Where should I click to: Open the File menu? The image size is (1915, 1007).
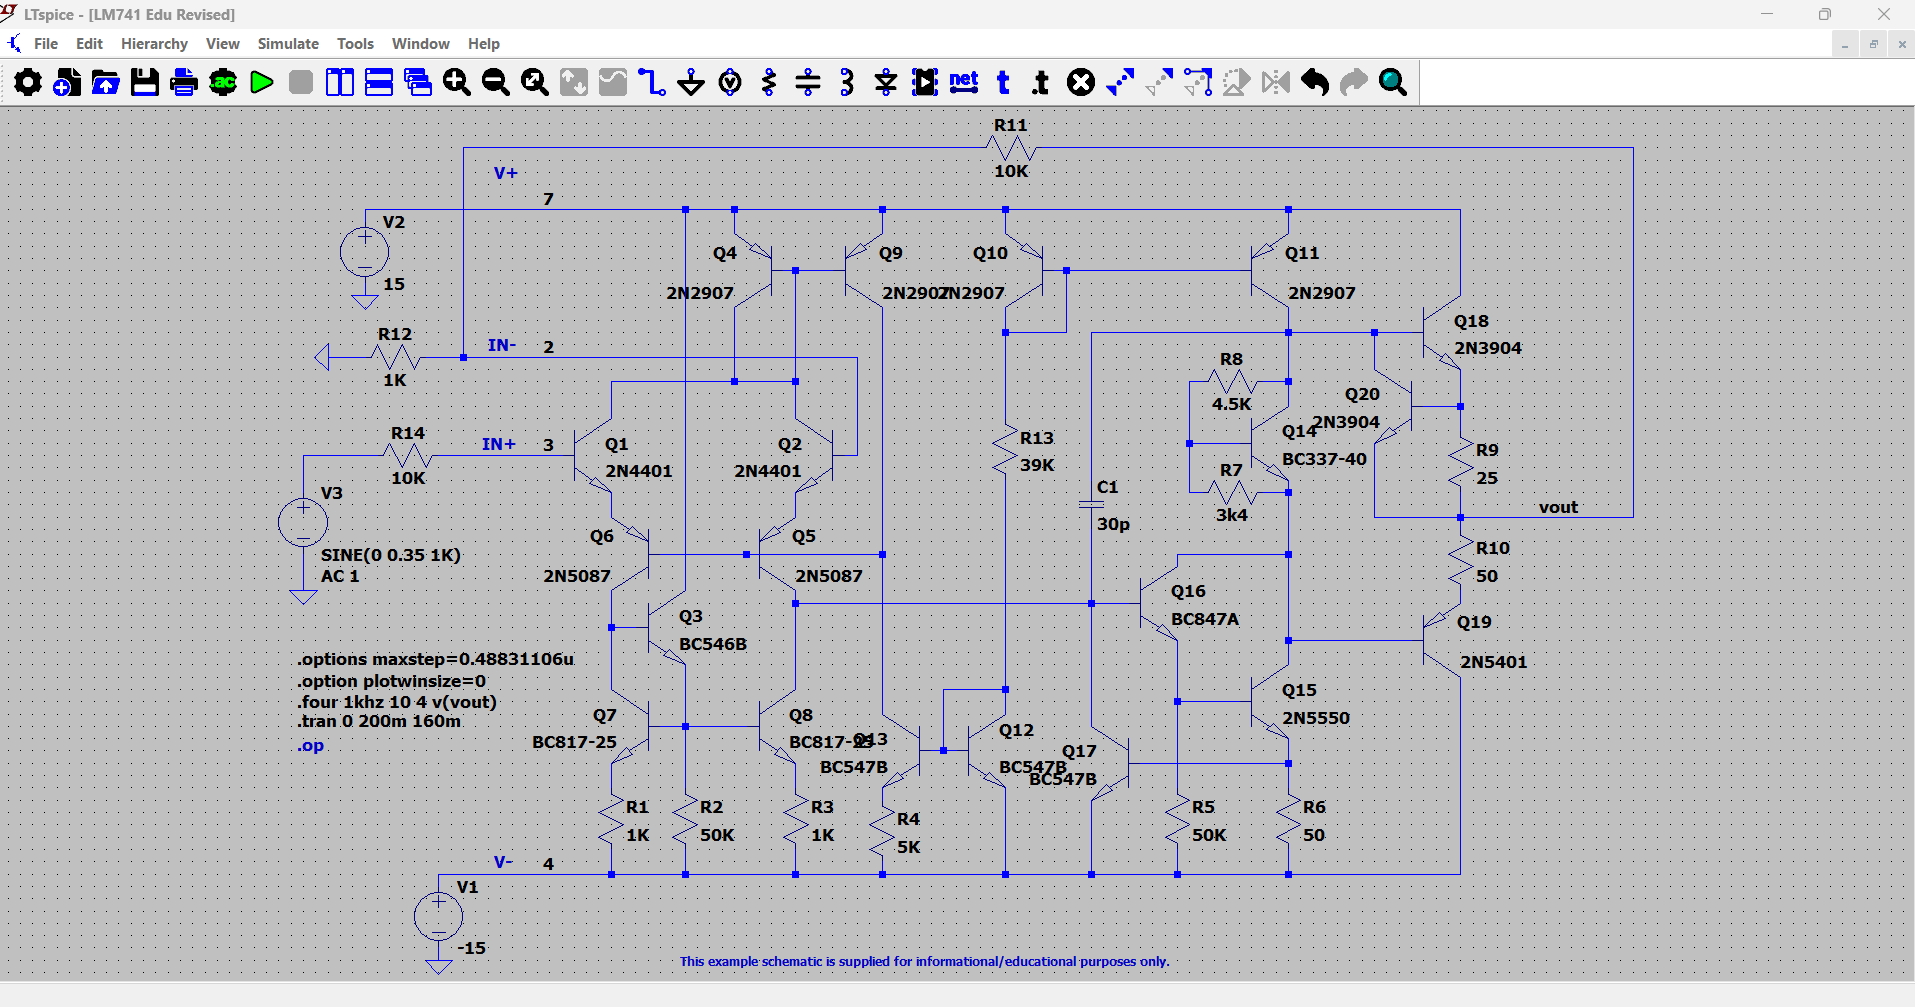(46, 44)
